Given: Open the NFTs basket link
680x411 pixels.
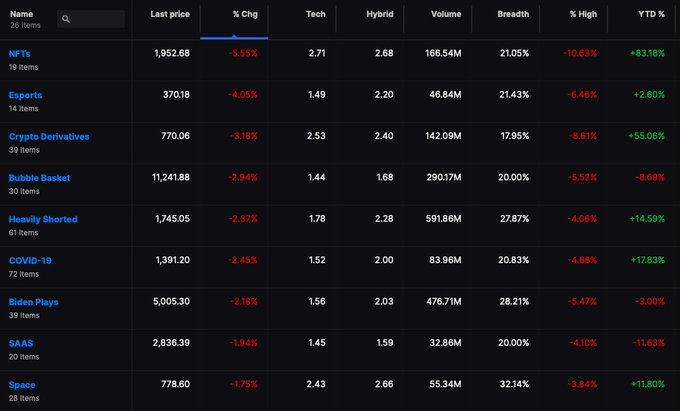Looking at the screenshot, I should [x=20, y=54].
